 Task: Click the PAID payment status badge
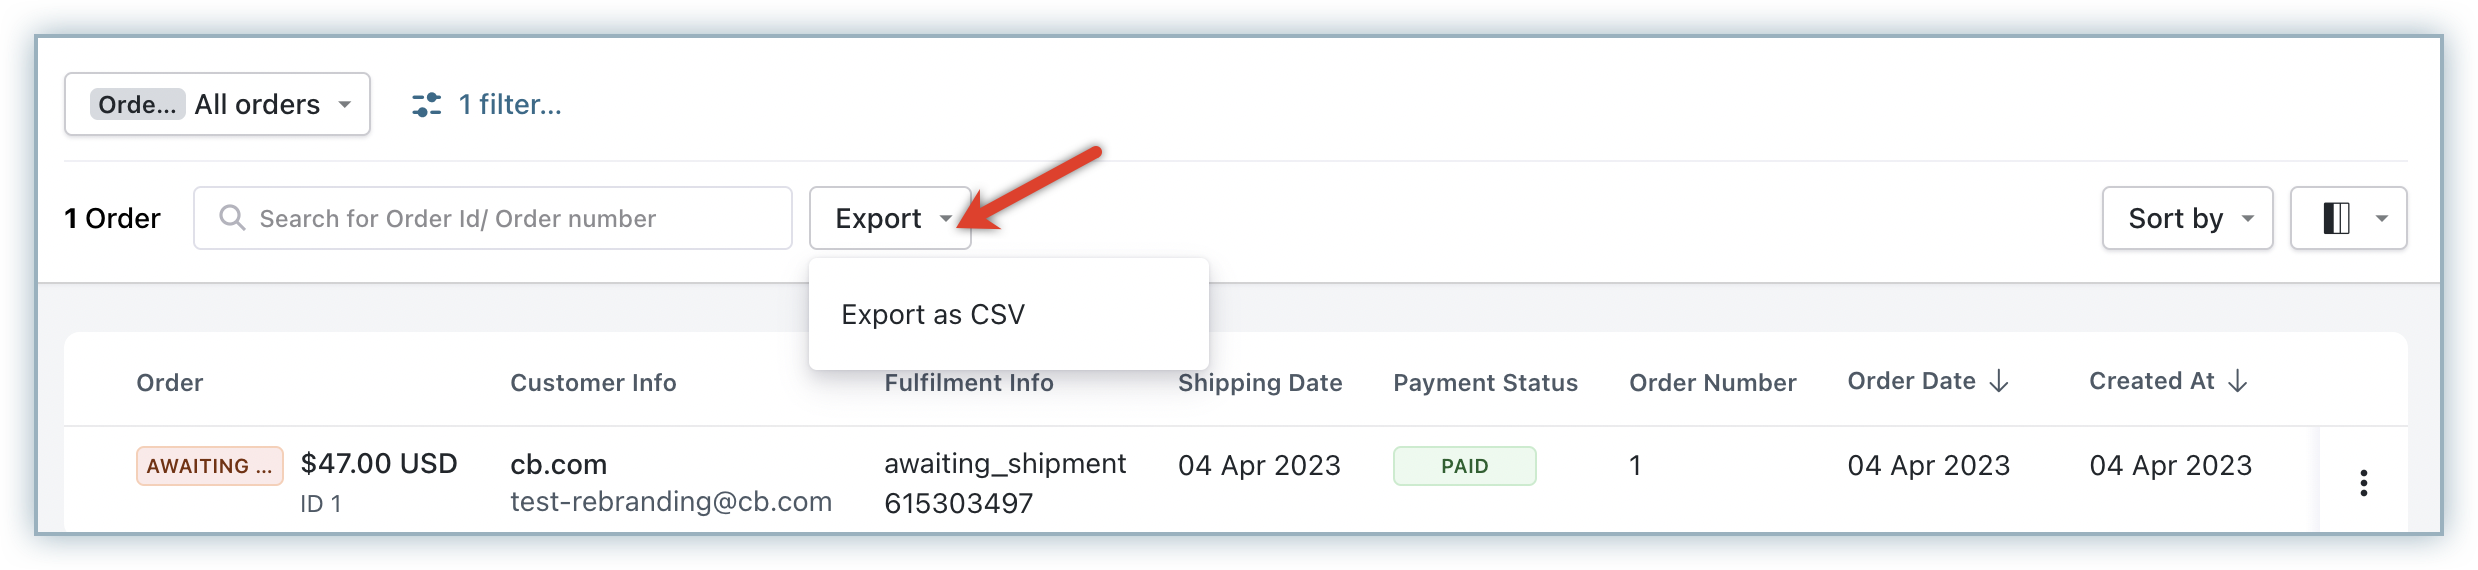point(1464,466)
